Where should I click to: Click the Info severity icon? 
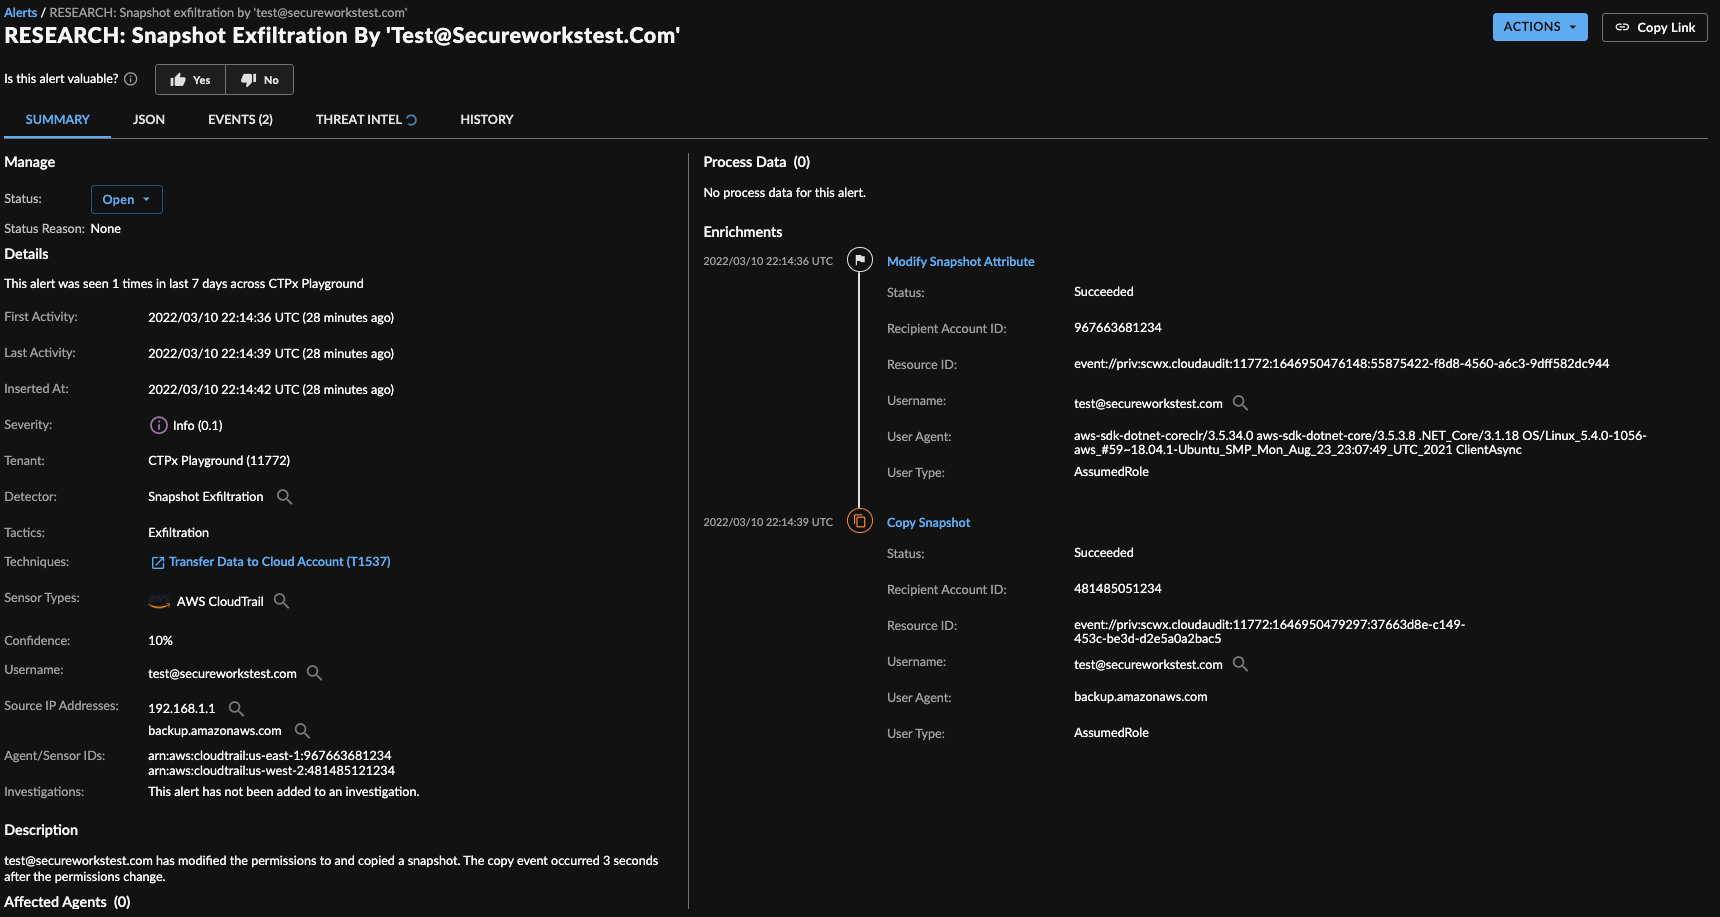coord(158,425)
